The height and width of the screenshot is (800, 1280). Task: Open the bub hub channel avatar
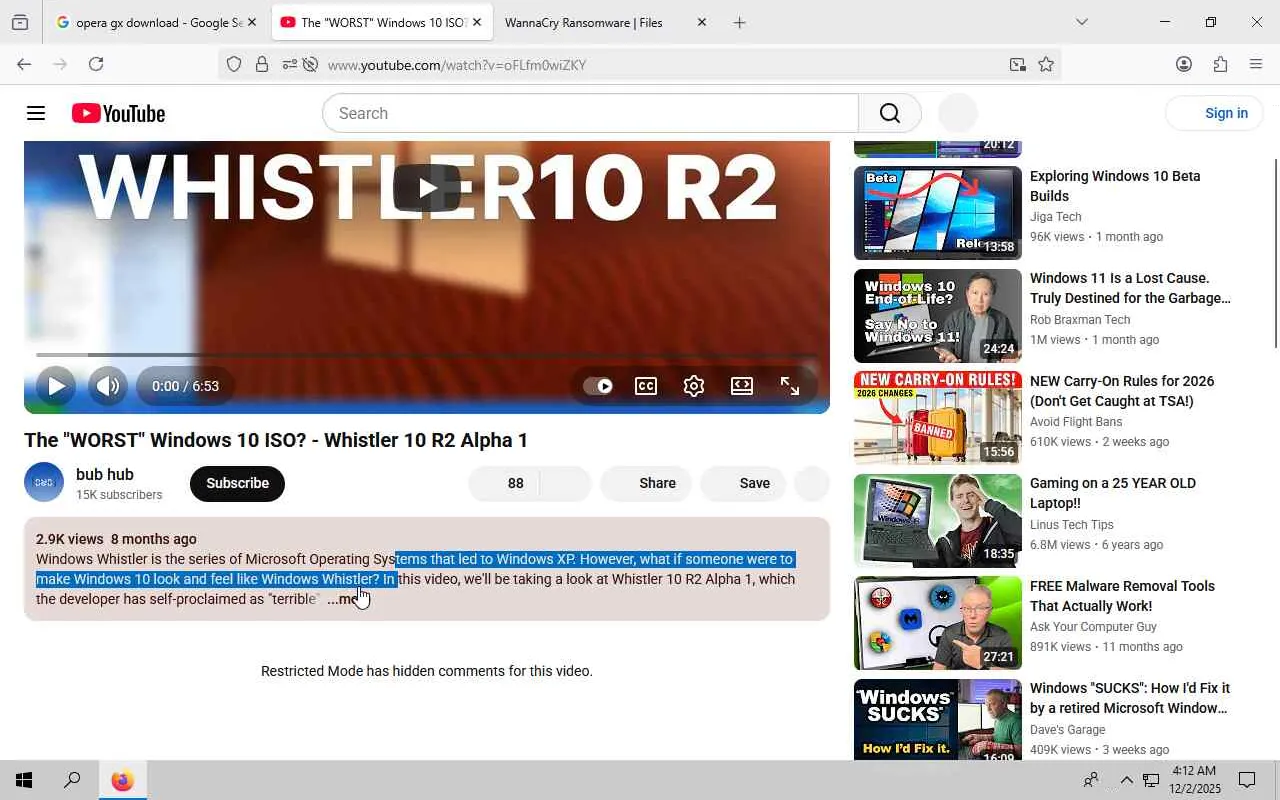point(44,483)
